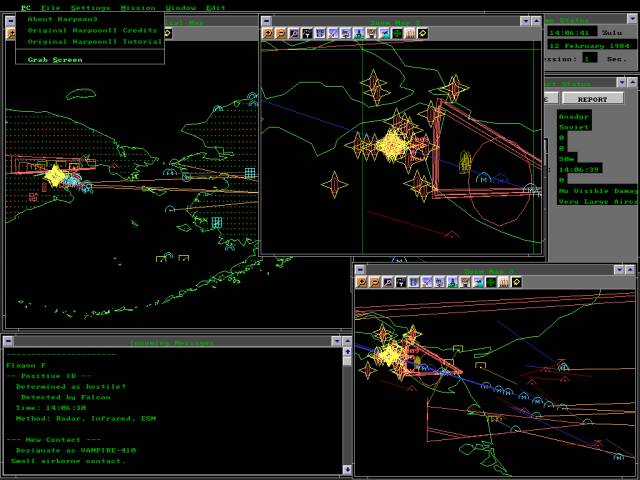This screenshot has height=480, width=640.
Task: Open system menu box of upper Zoom Map window
Action: (266, 20)
